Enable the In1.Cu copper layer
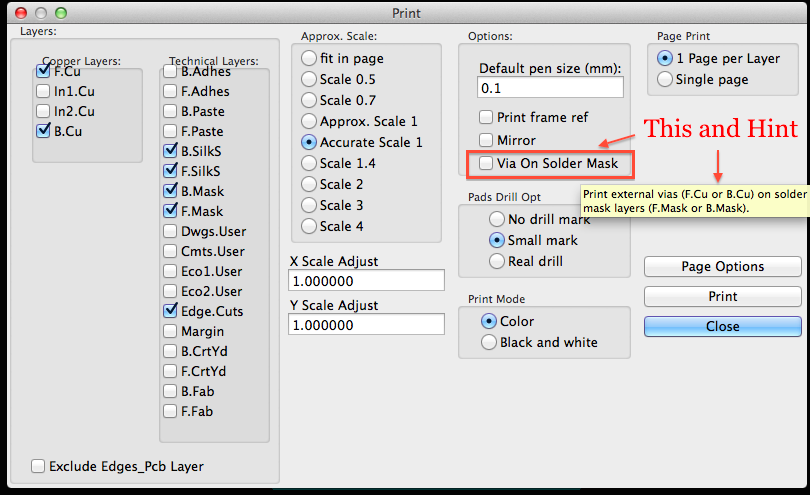Viewport: 810px width, 495px height. (x=43, y=91)
